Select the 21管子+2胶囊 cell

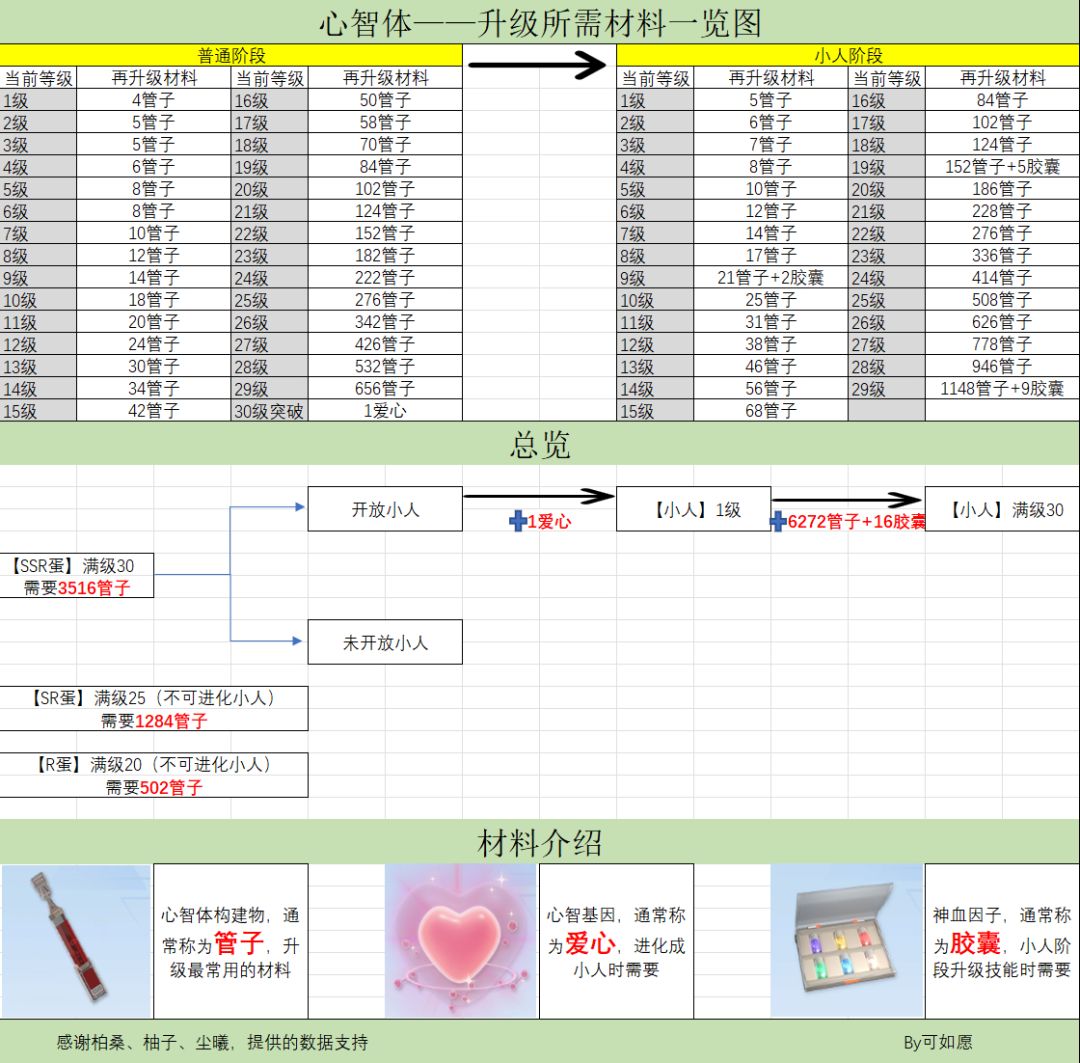click(x=771, y=278)
